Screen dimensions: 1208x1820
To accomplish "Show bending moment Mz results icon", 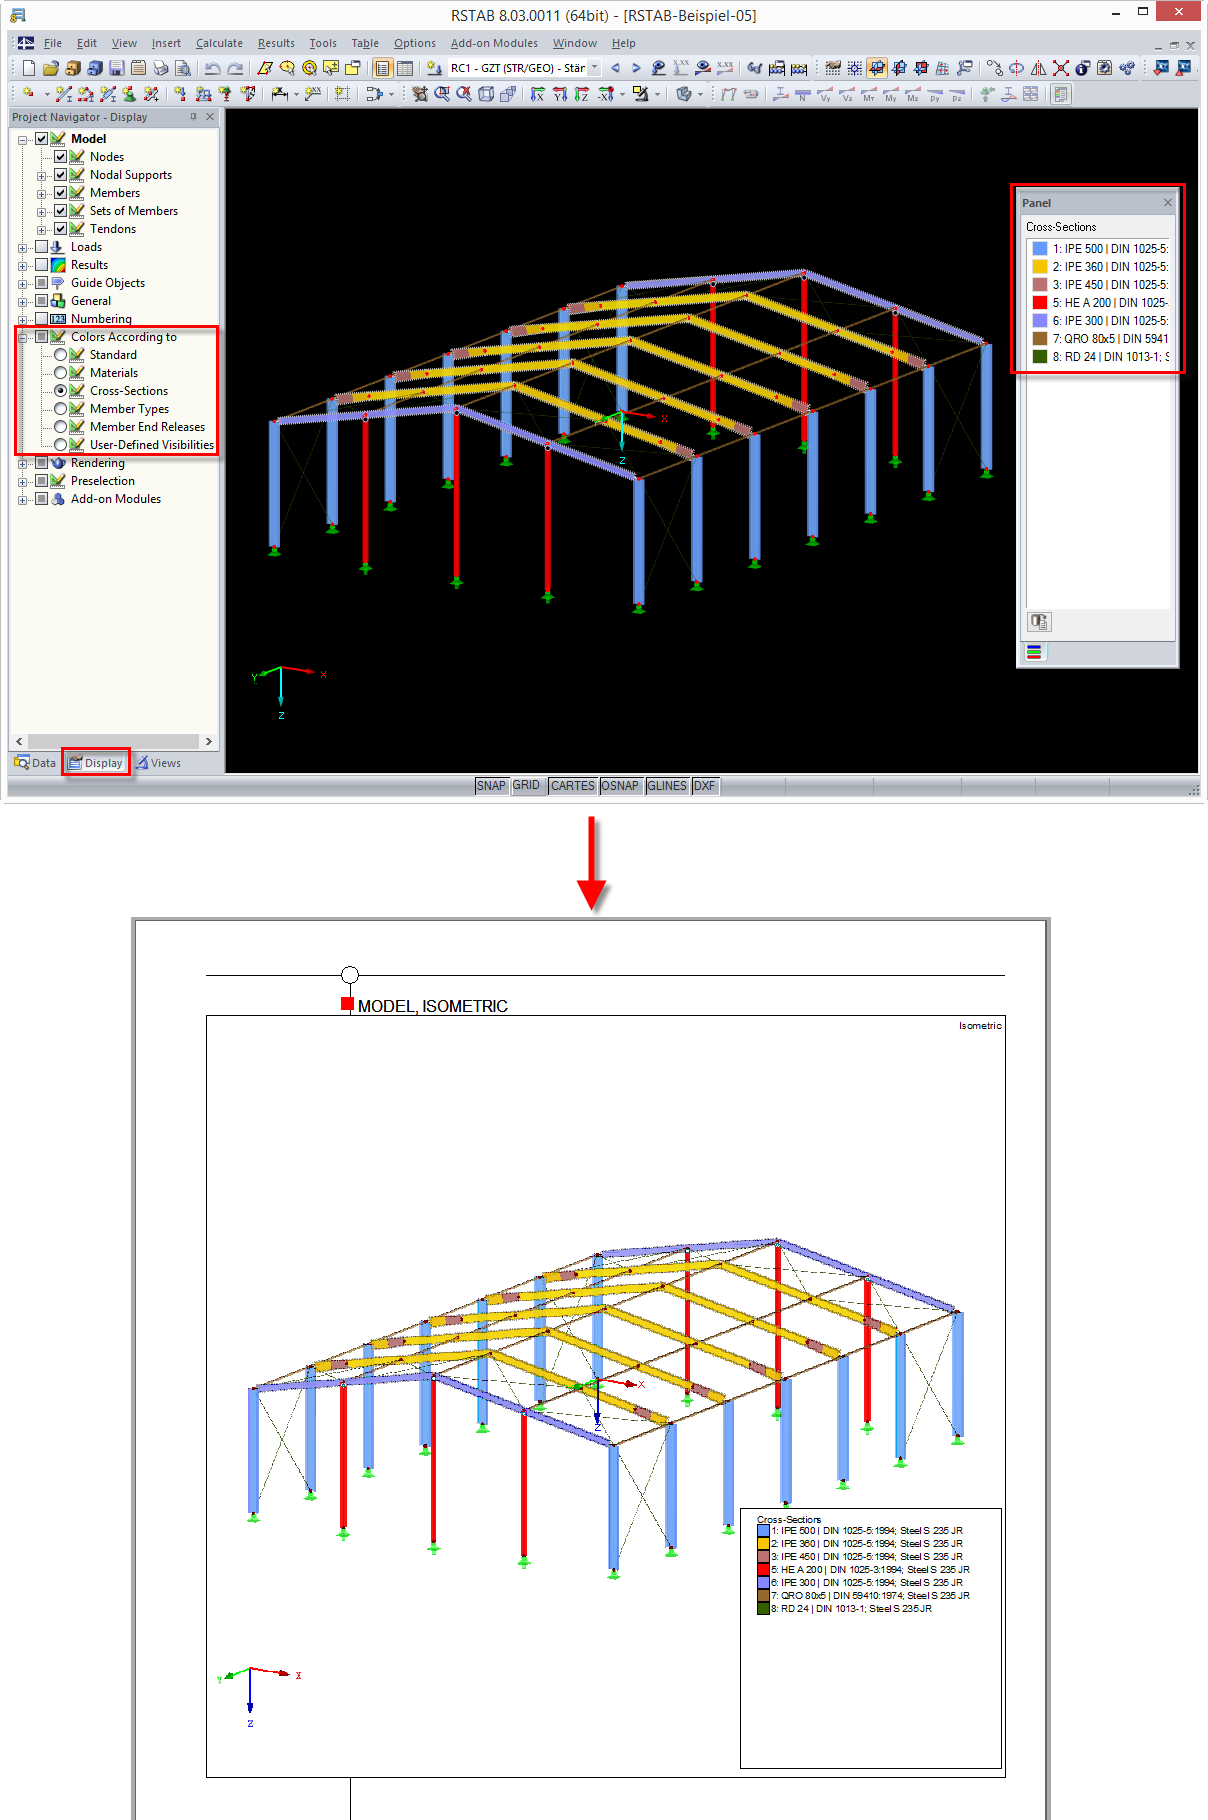I will (x=912, y=94).
